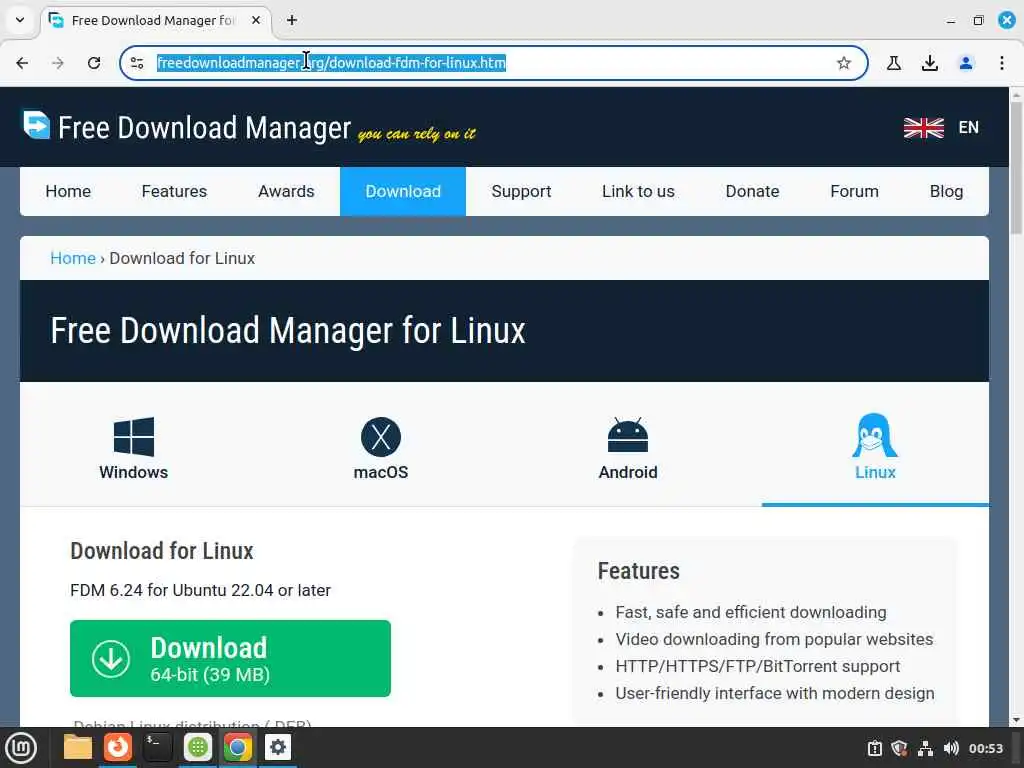Click the Windows platform label
Viewport: 1024px width, 768px height.
click(x=133, y=472)
